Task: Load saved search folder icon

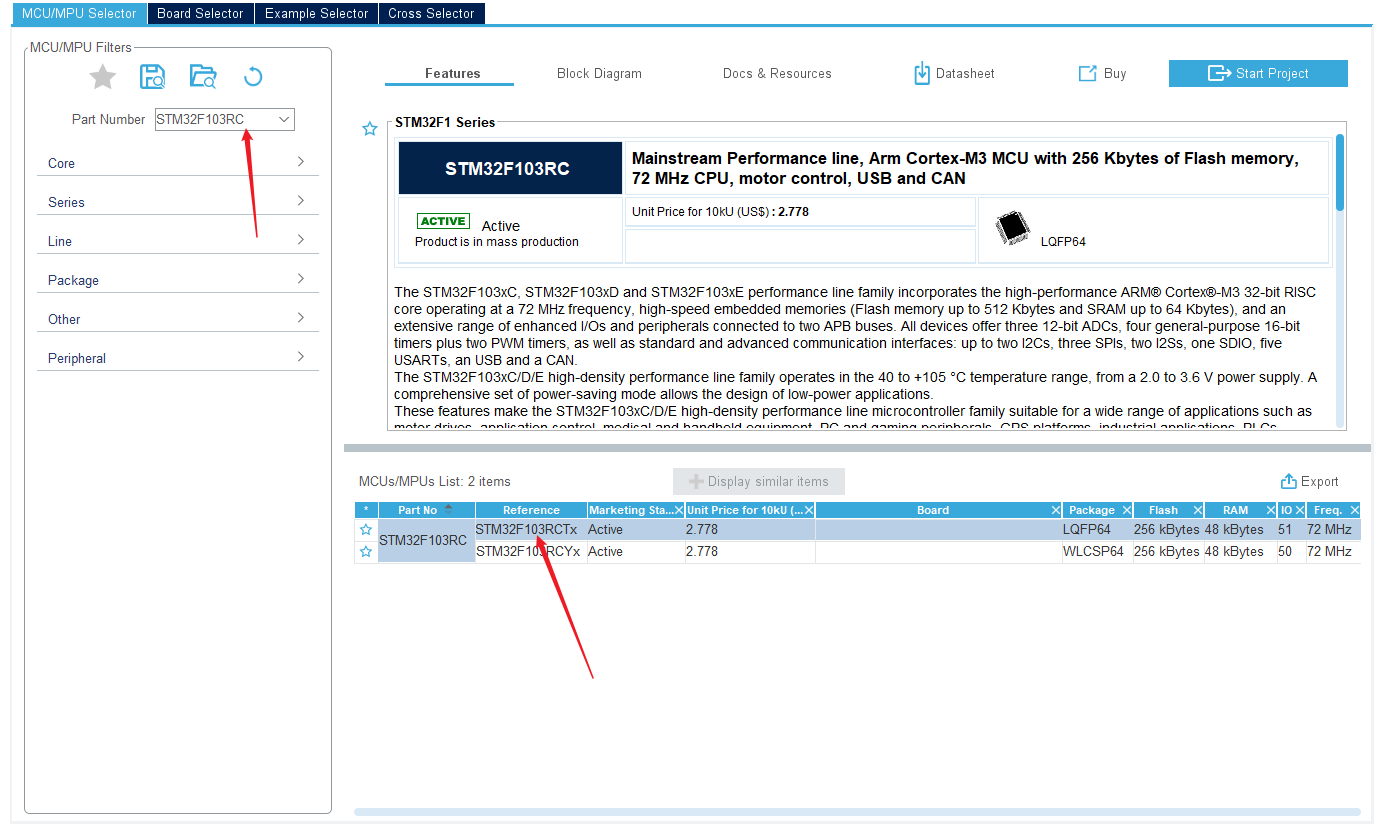Action: pyautogui.click(x=203, y=77)
